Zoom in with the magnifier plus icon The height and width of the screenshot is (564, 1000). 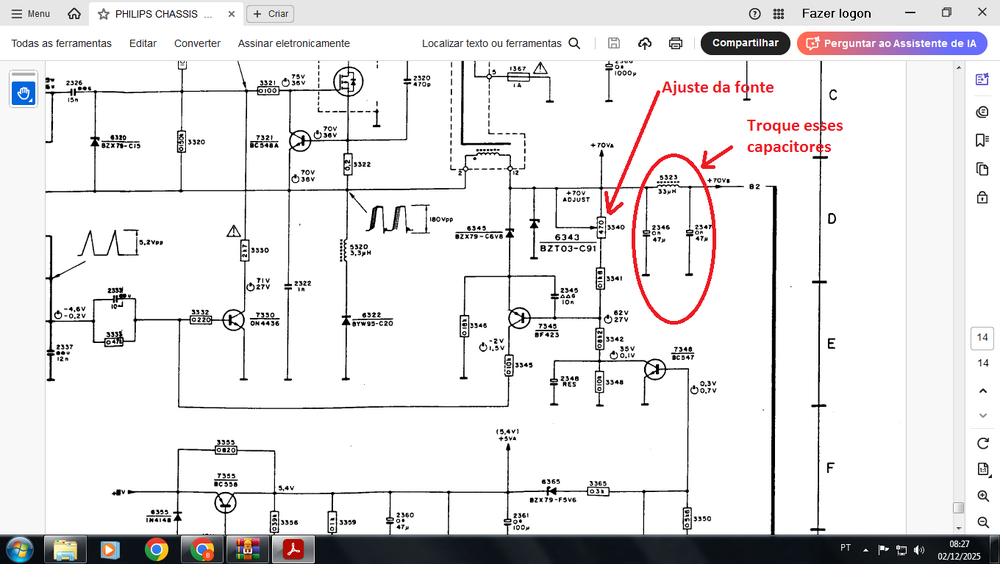coord(982,495)
